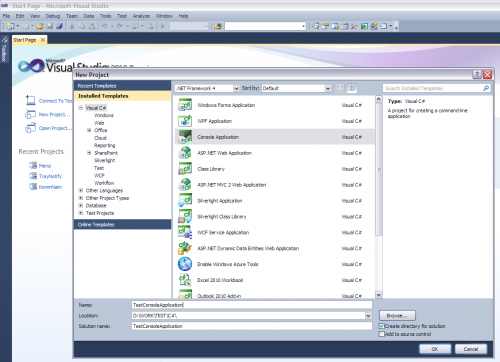Switch to the Recent Templates section
The image size is (500, 362).
click(x=122, y=86)
